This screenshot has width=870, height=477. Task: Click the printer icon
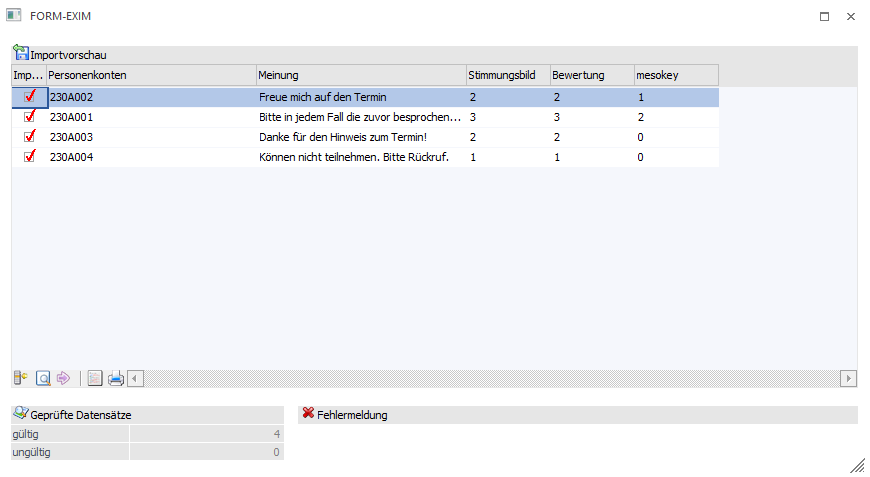(x=116, y=378)
